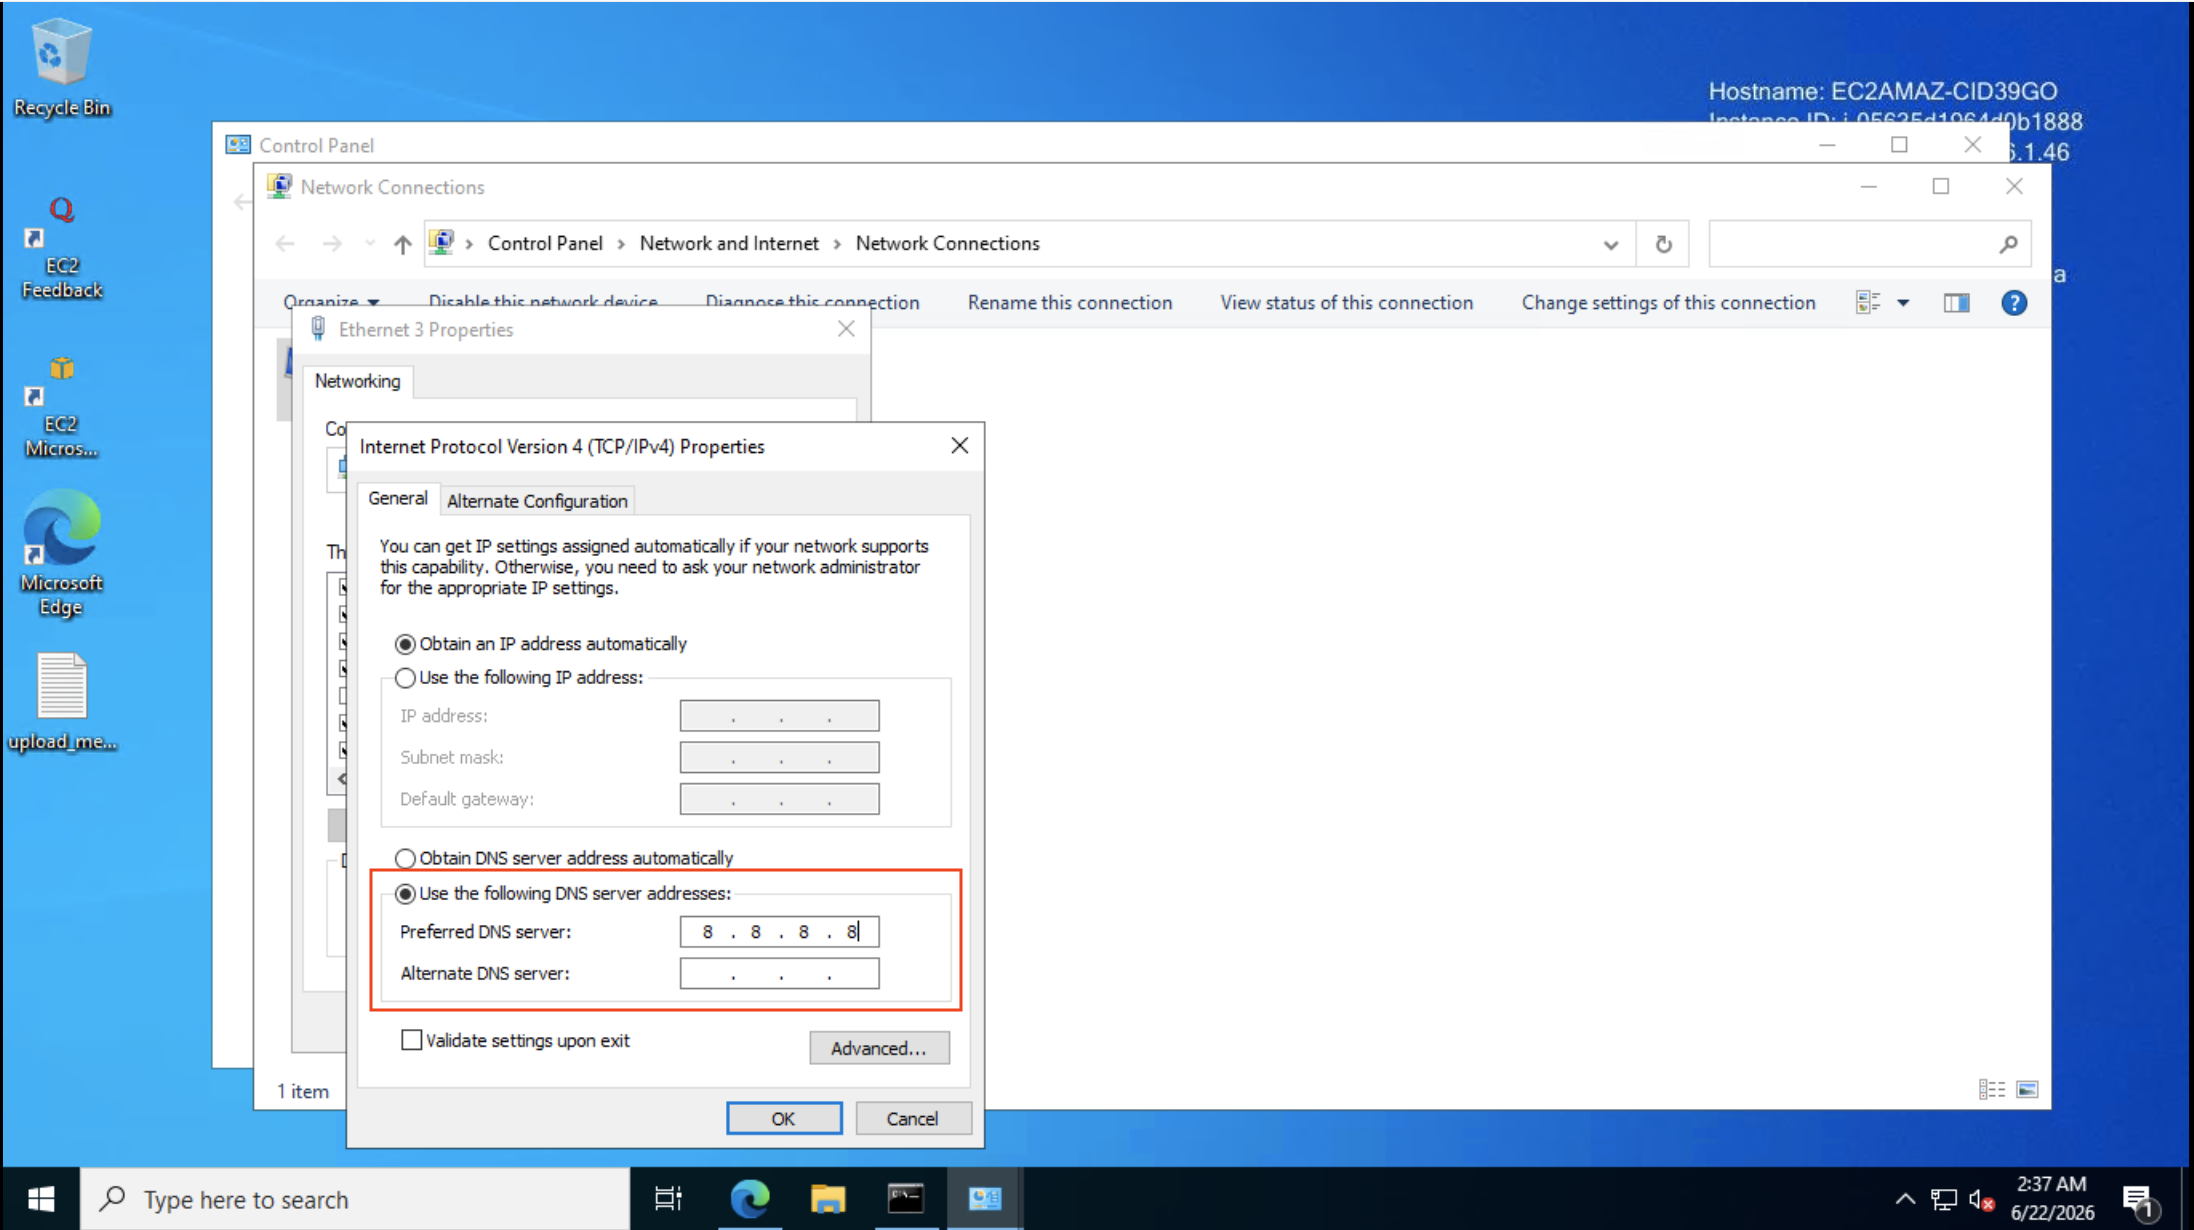Open File Explorer from the taskbar
The height and width of the screenshot is (1230, 2194).
(827, 1198)
